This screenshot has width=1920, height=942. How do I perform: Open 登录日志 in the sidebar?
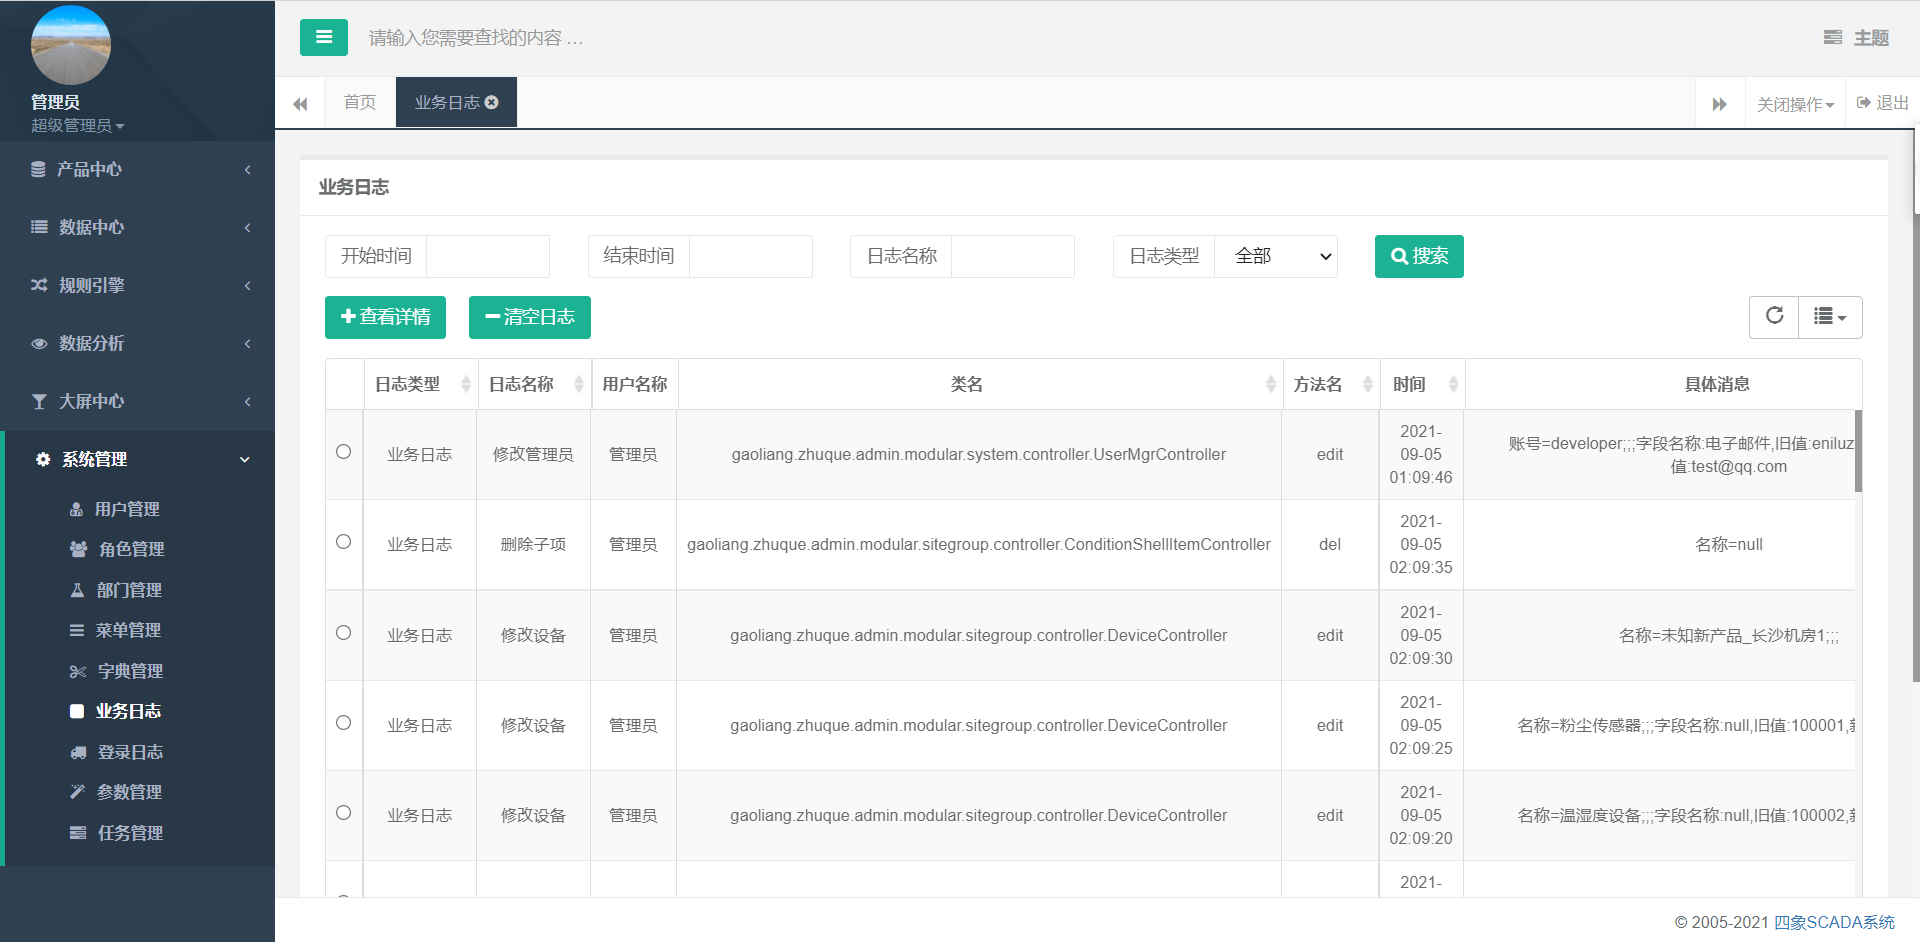click(x=130, y=752)
